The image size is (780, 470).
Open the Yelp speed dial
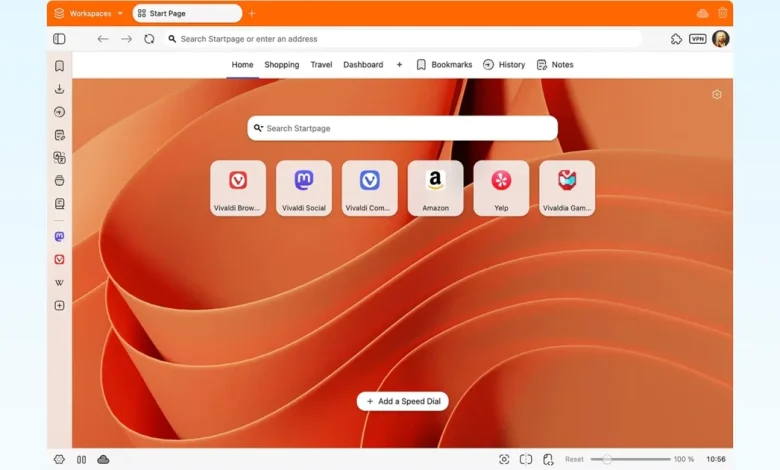tap(501, 188)
